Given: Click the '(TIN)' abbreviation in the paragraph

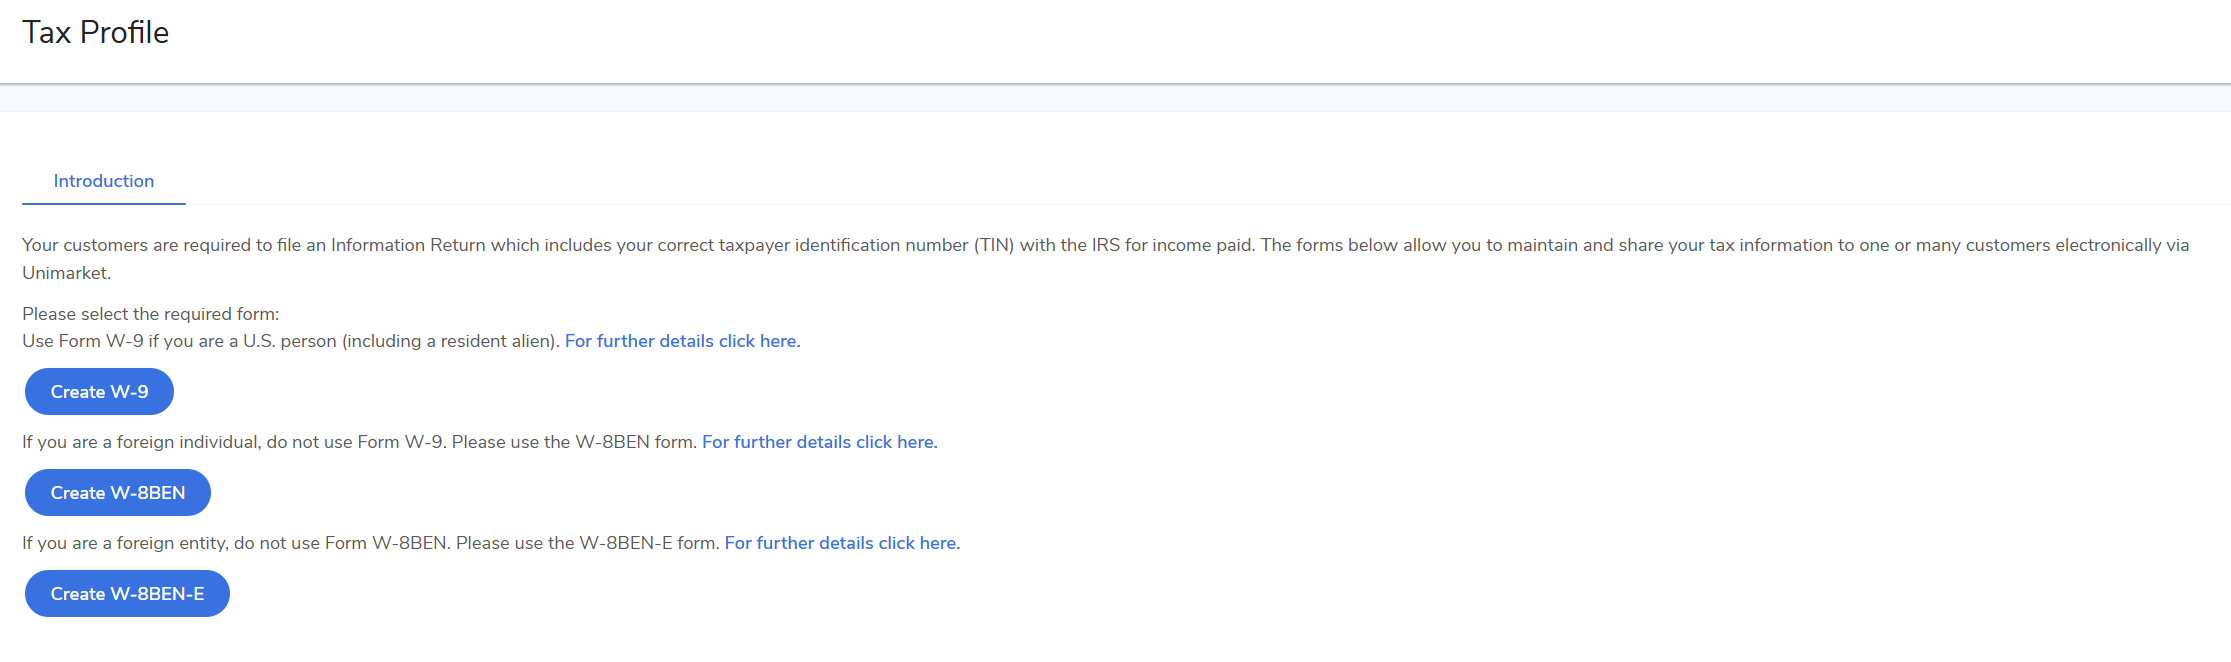Looking at the screenshot, I should (994, 245).
